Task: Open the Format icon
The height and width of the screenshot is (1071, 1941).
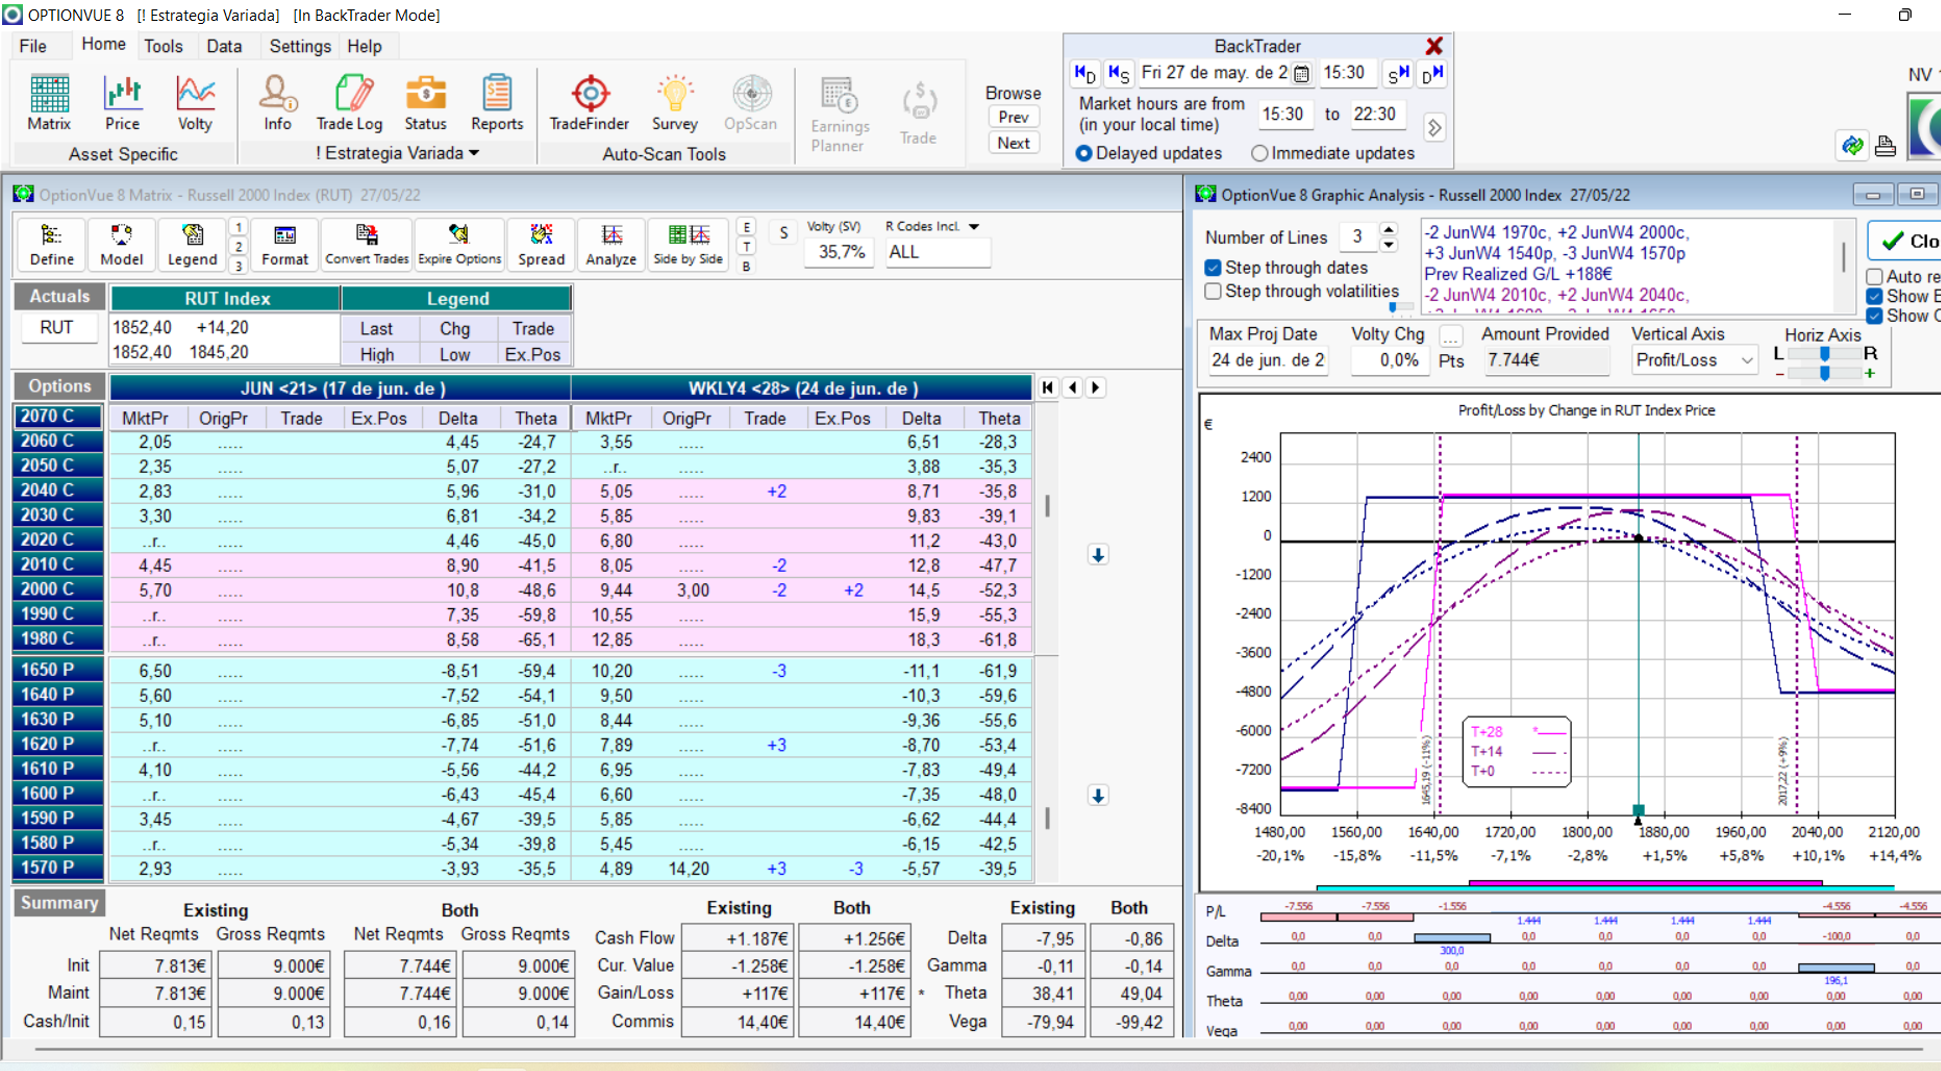Action: tap(285, 245)
